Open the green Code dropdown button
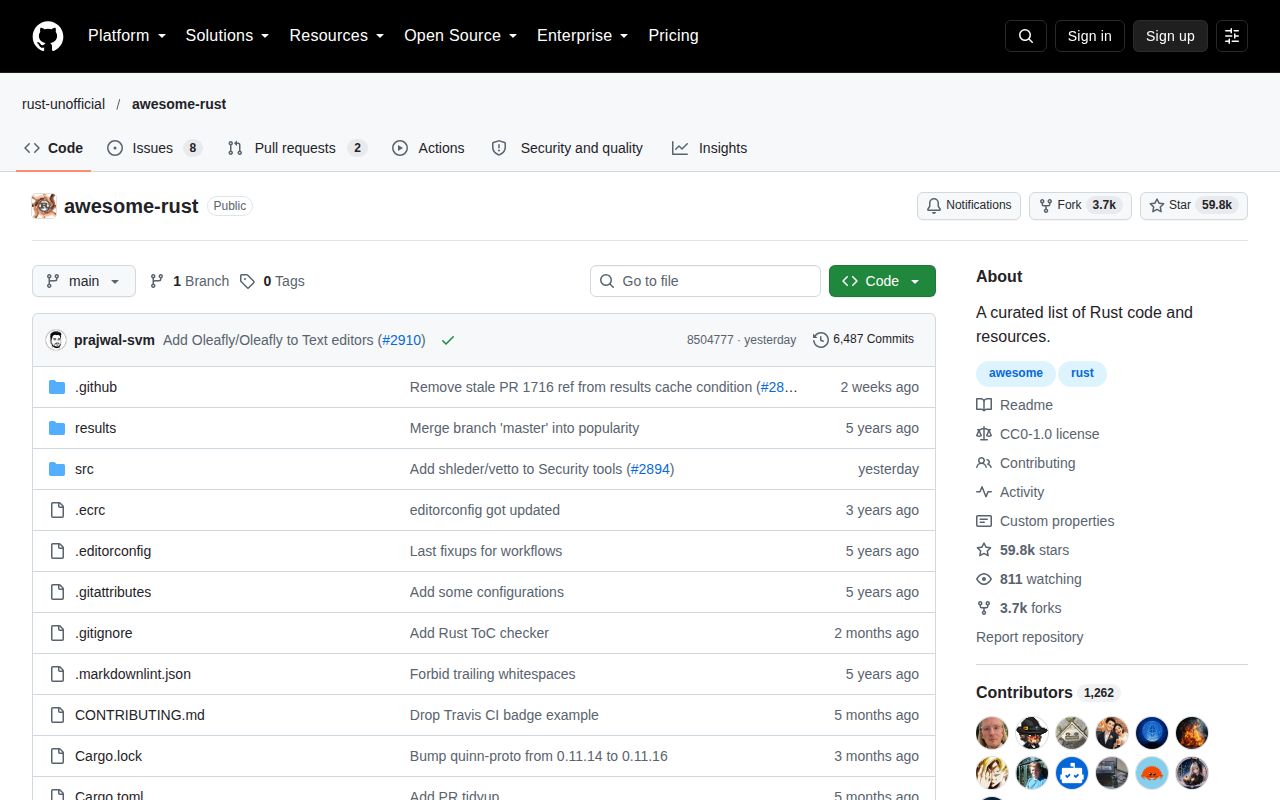Viewport: 1280px width, 800px height. tap(882, 281)
